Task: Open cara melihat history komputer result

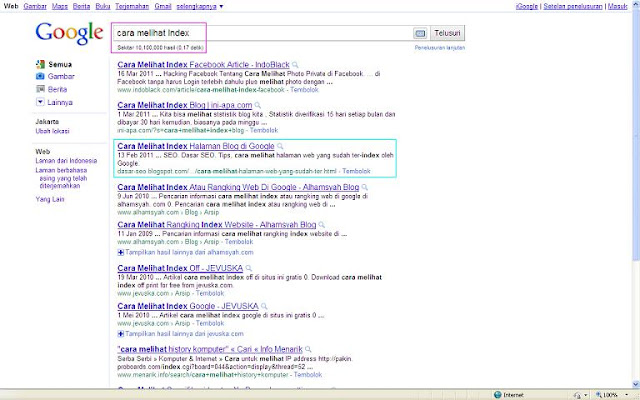Action: [210, 349]
